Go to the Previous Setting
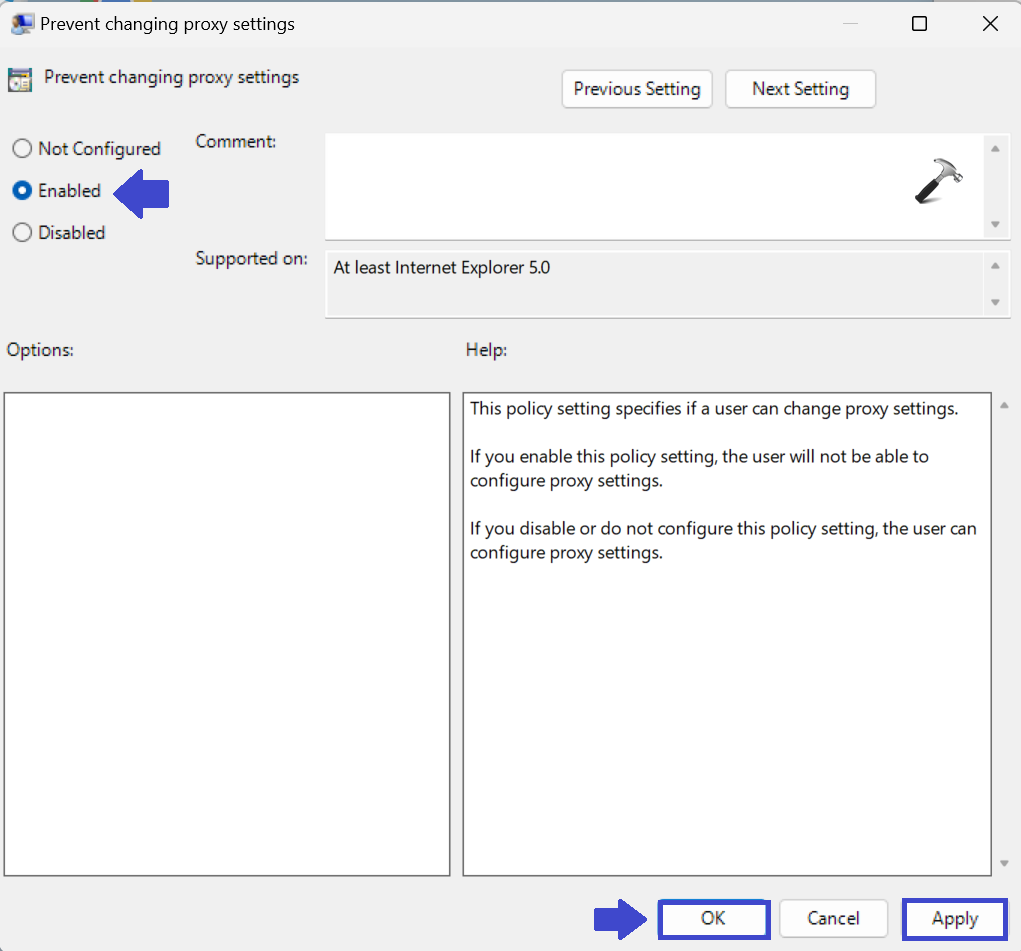 point(637,89)
